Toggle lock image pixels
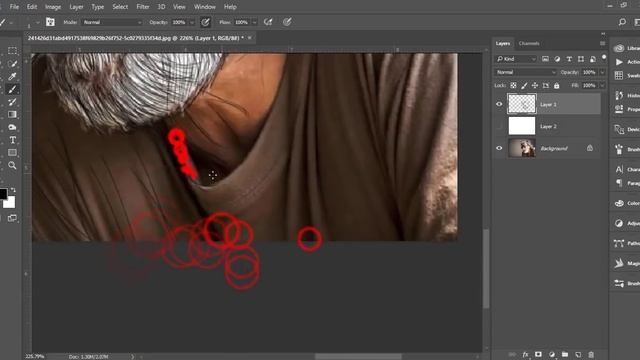 click(x=524, y=85)
